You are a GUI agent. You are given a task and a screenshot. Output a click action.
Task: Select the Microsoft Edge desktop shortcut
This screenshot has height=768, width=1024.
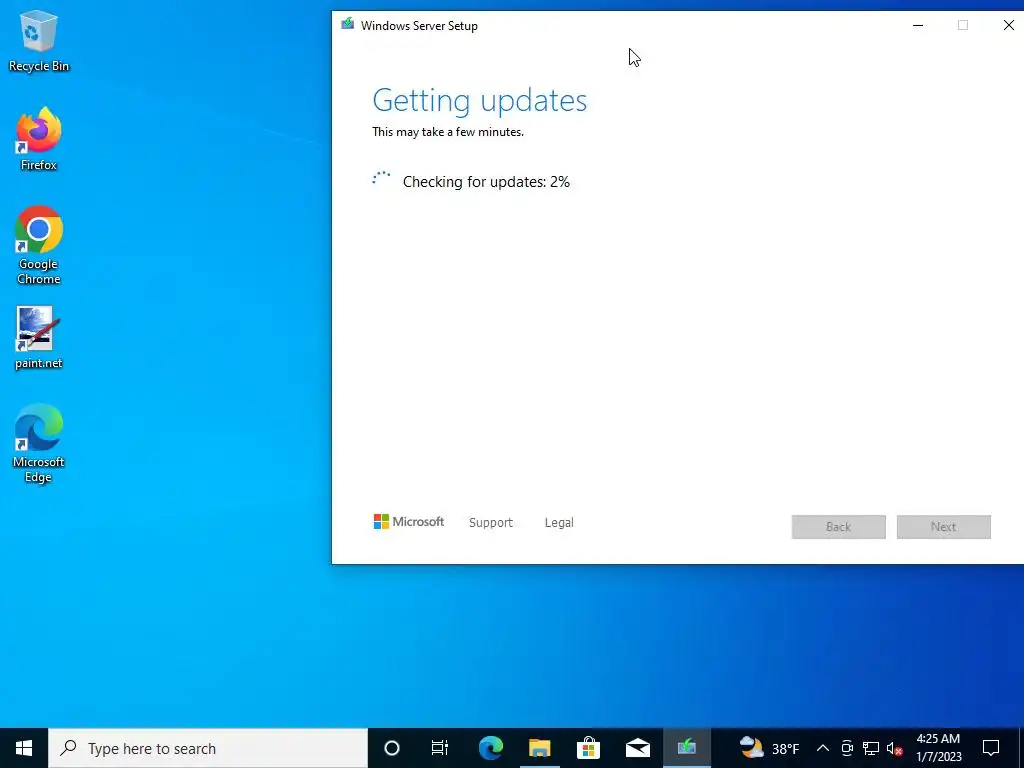(x=39, y=443)
